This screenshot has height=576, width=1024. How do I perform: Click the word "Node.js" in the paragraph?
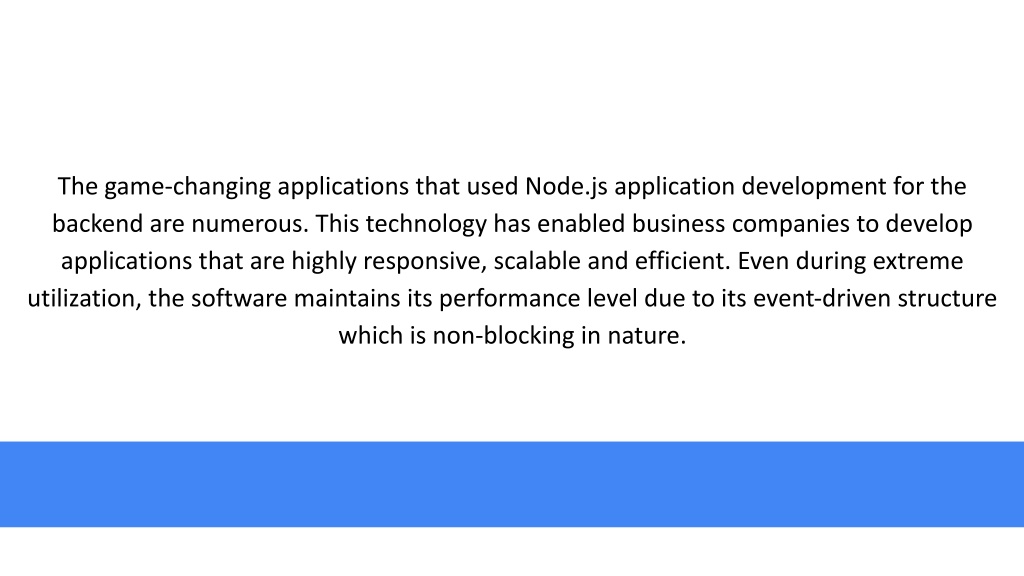[x=566, y=187]
